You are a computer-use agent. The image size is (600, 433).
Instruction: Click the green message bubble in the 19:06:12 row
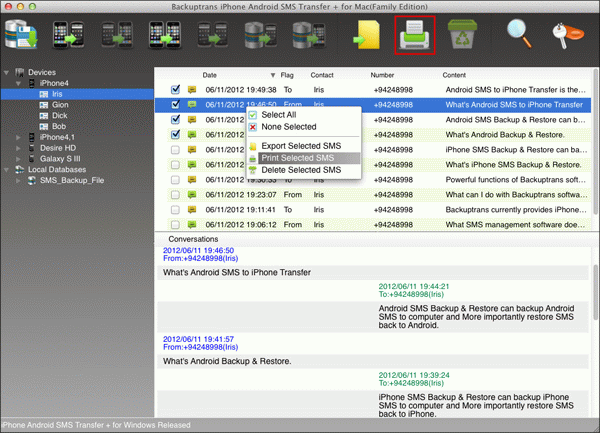(192, 225)
